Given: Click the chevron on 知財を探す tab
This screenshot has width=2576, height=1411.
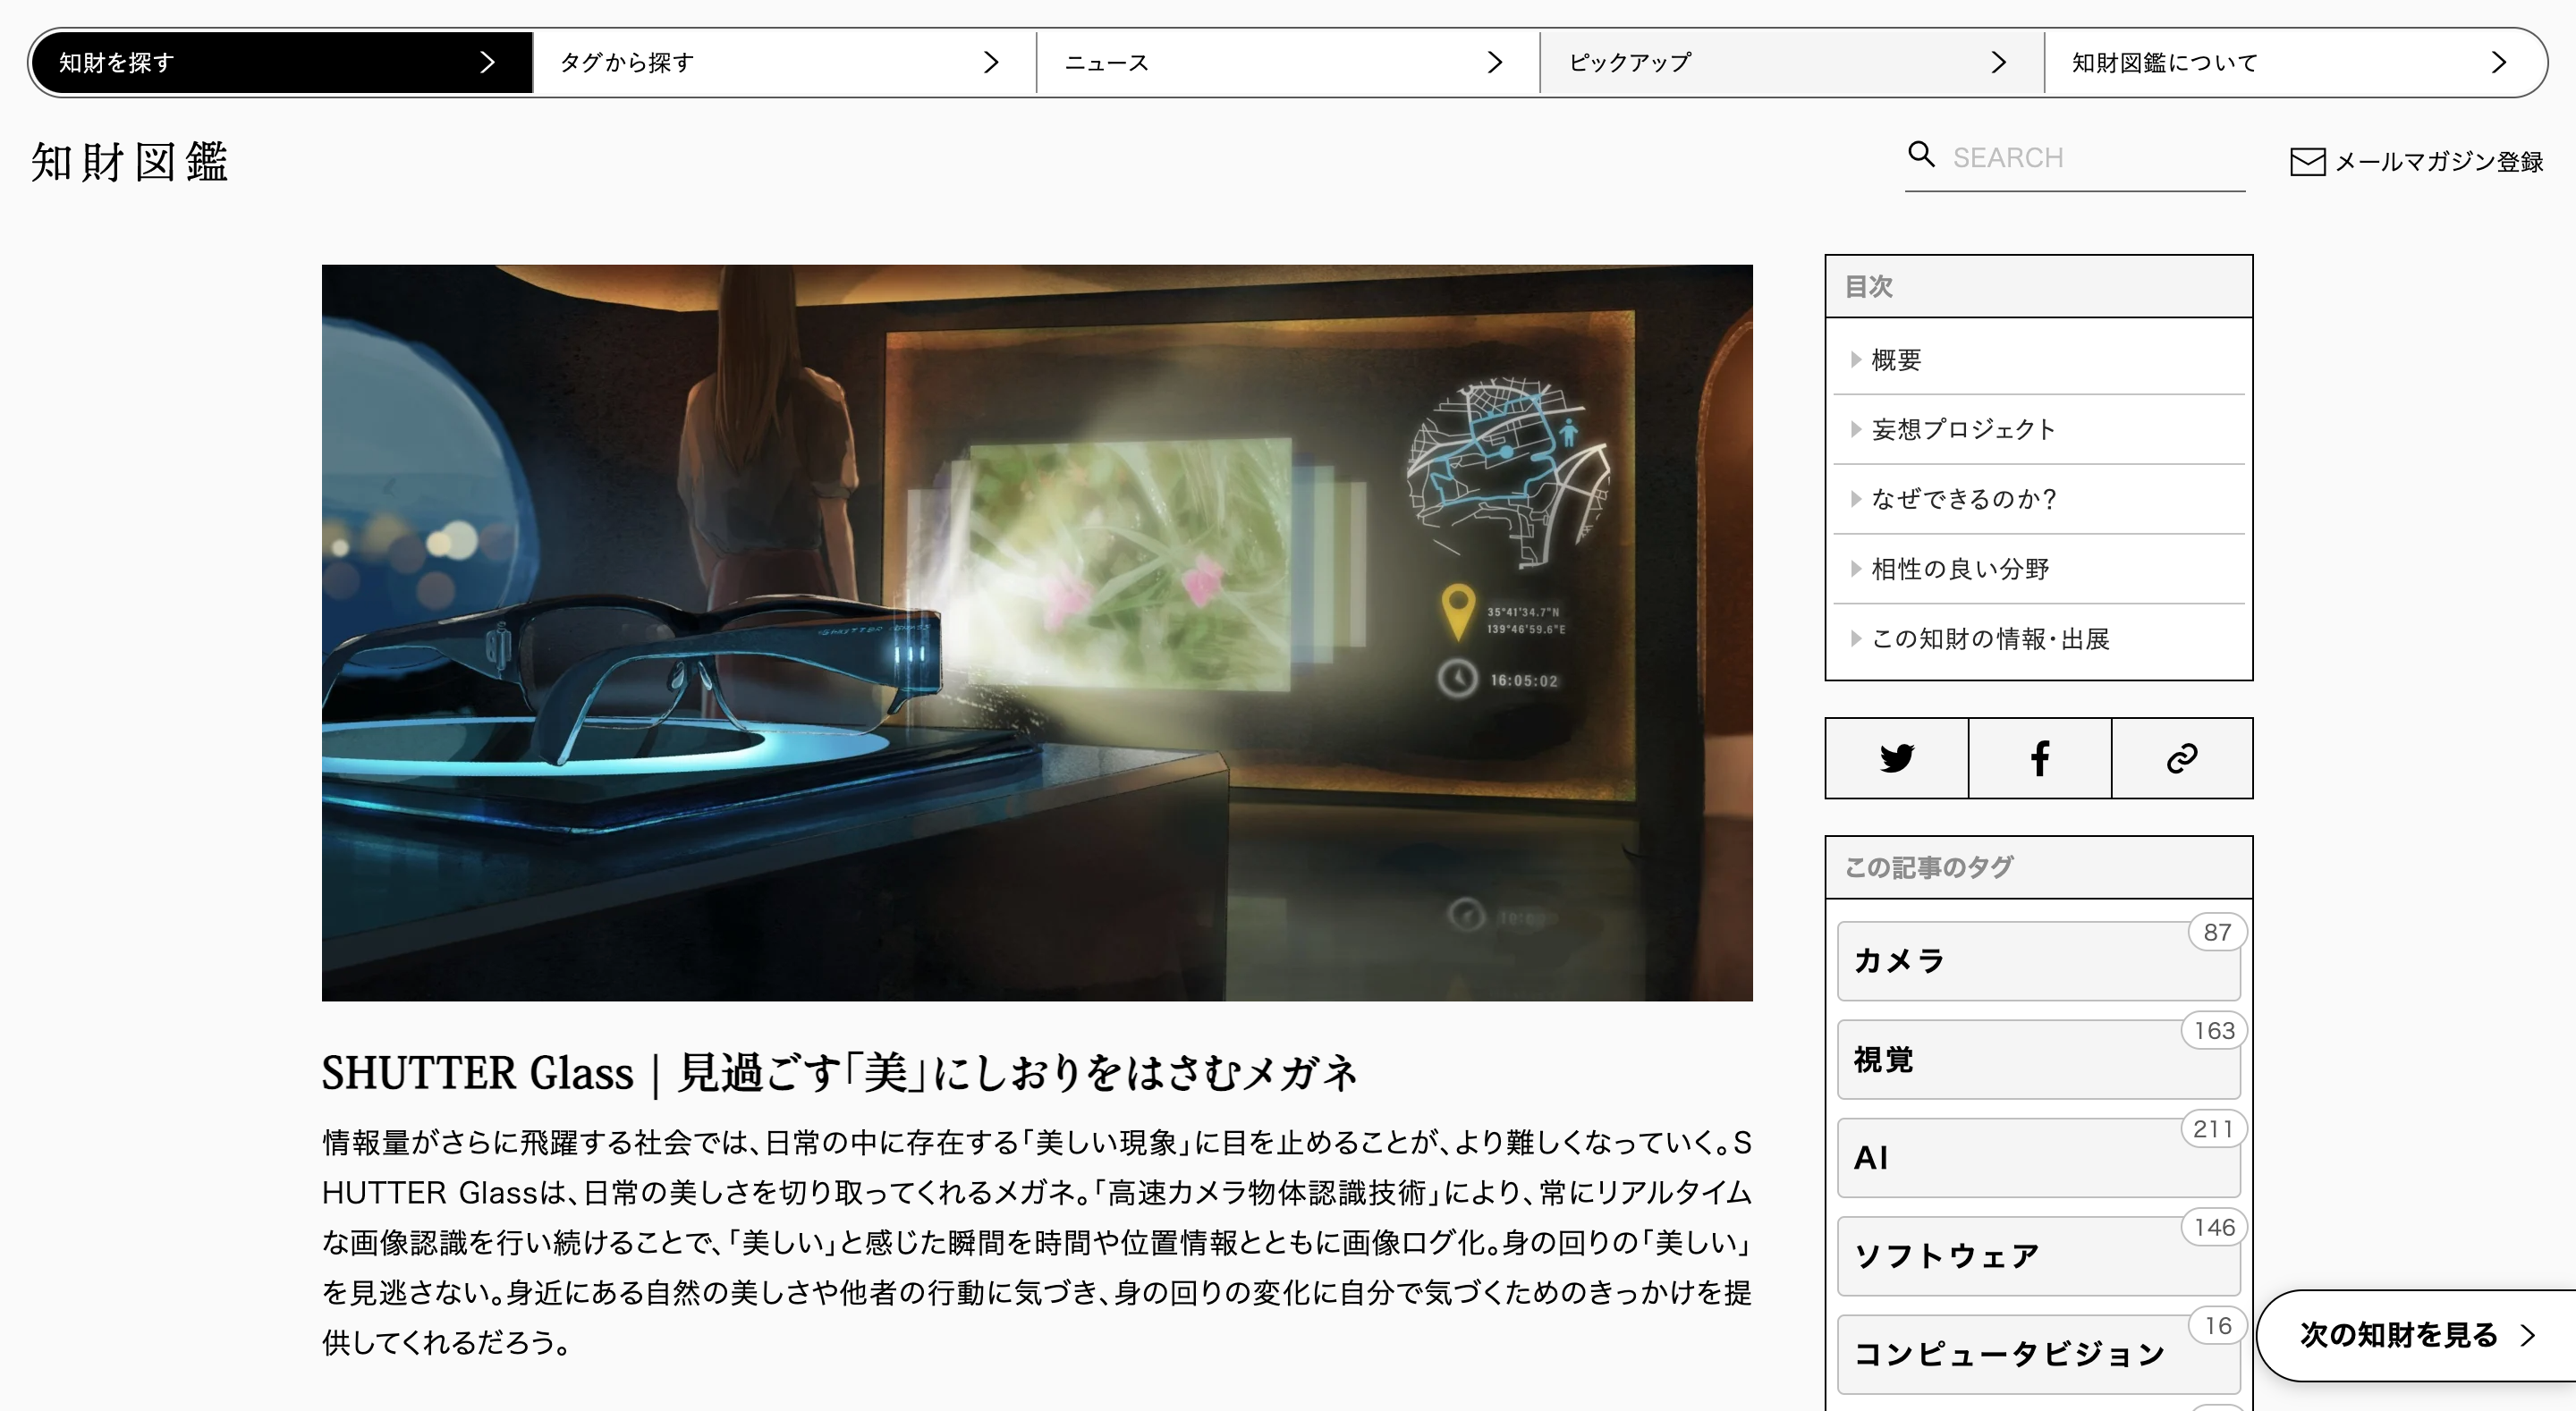Looking at the screenshot, I should (489, 62).
